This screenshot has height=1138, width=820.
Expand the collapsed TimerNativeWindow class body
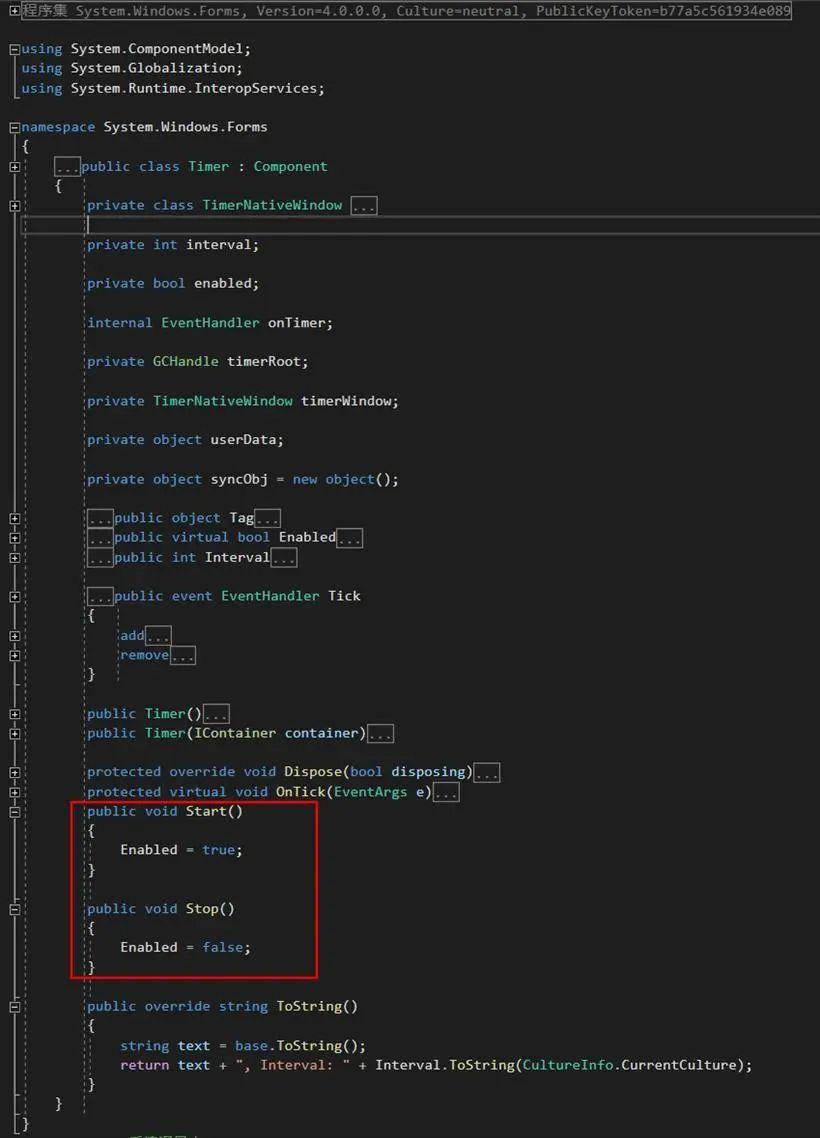click(x=364, y=204)
